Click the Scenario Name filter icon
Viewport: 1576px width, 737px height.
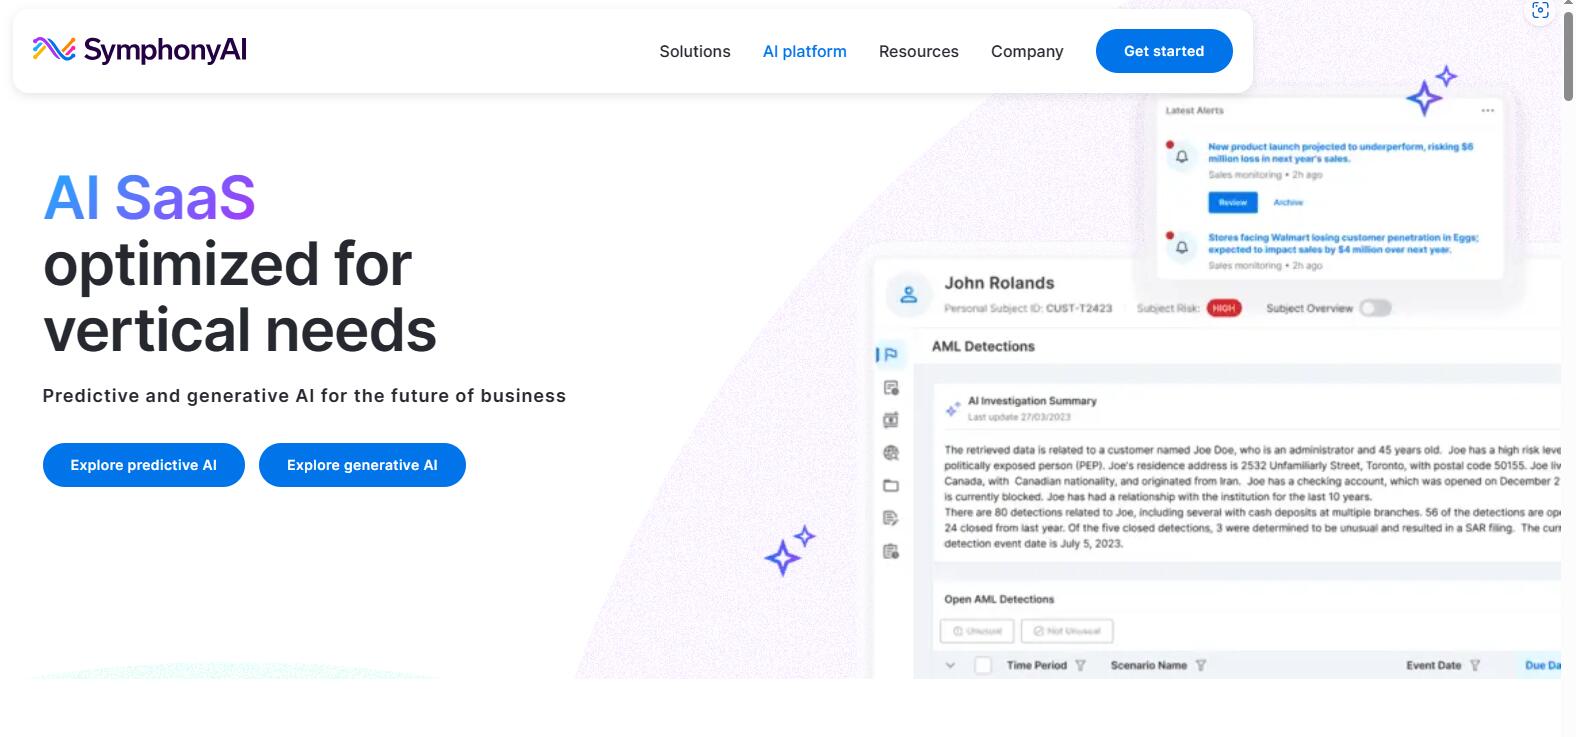(x=1201, y=665)
